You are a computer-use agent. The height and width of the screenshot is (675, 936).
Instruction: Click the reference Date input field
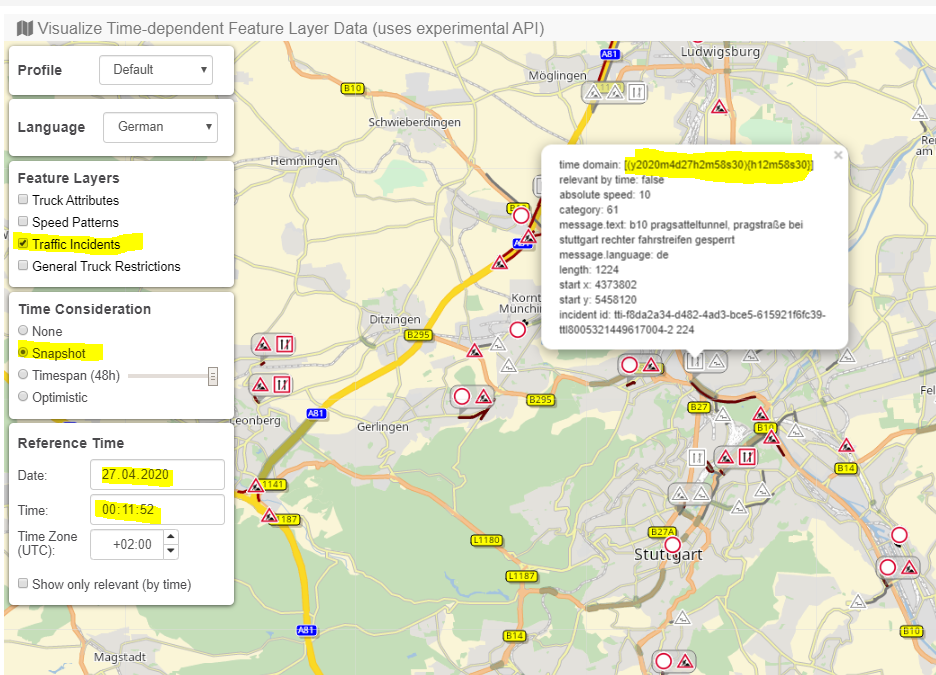coord(157,475)
